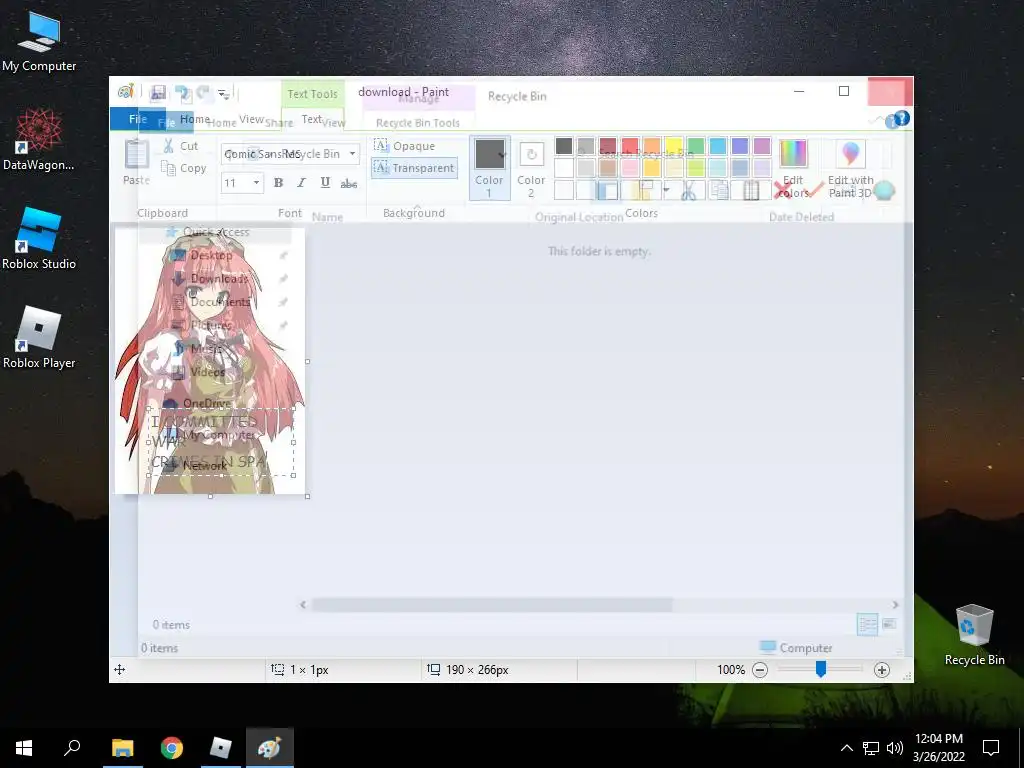Click the Text Tools contextual tab header

click(312, 94)
